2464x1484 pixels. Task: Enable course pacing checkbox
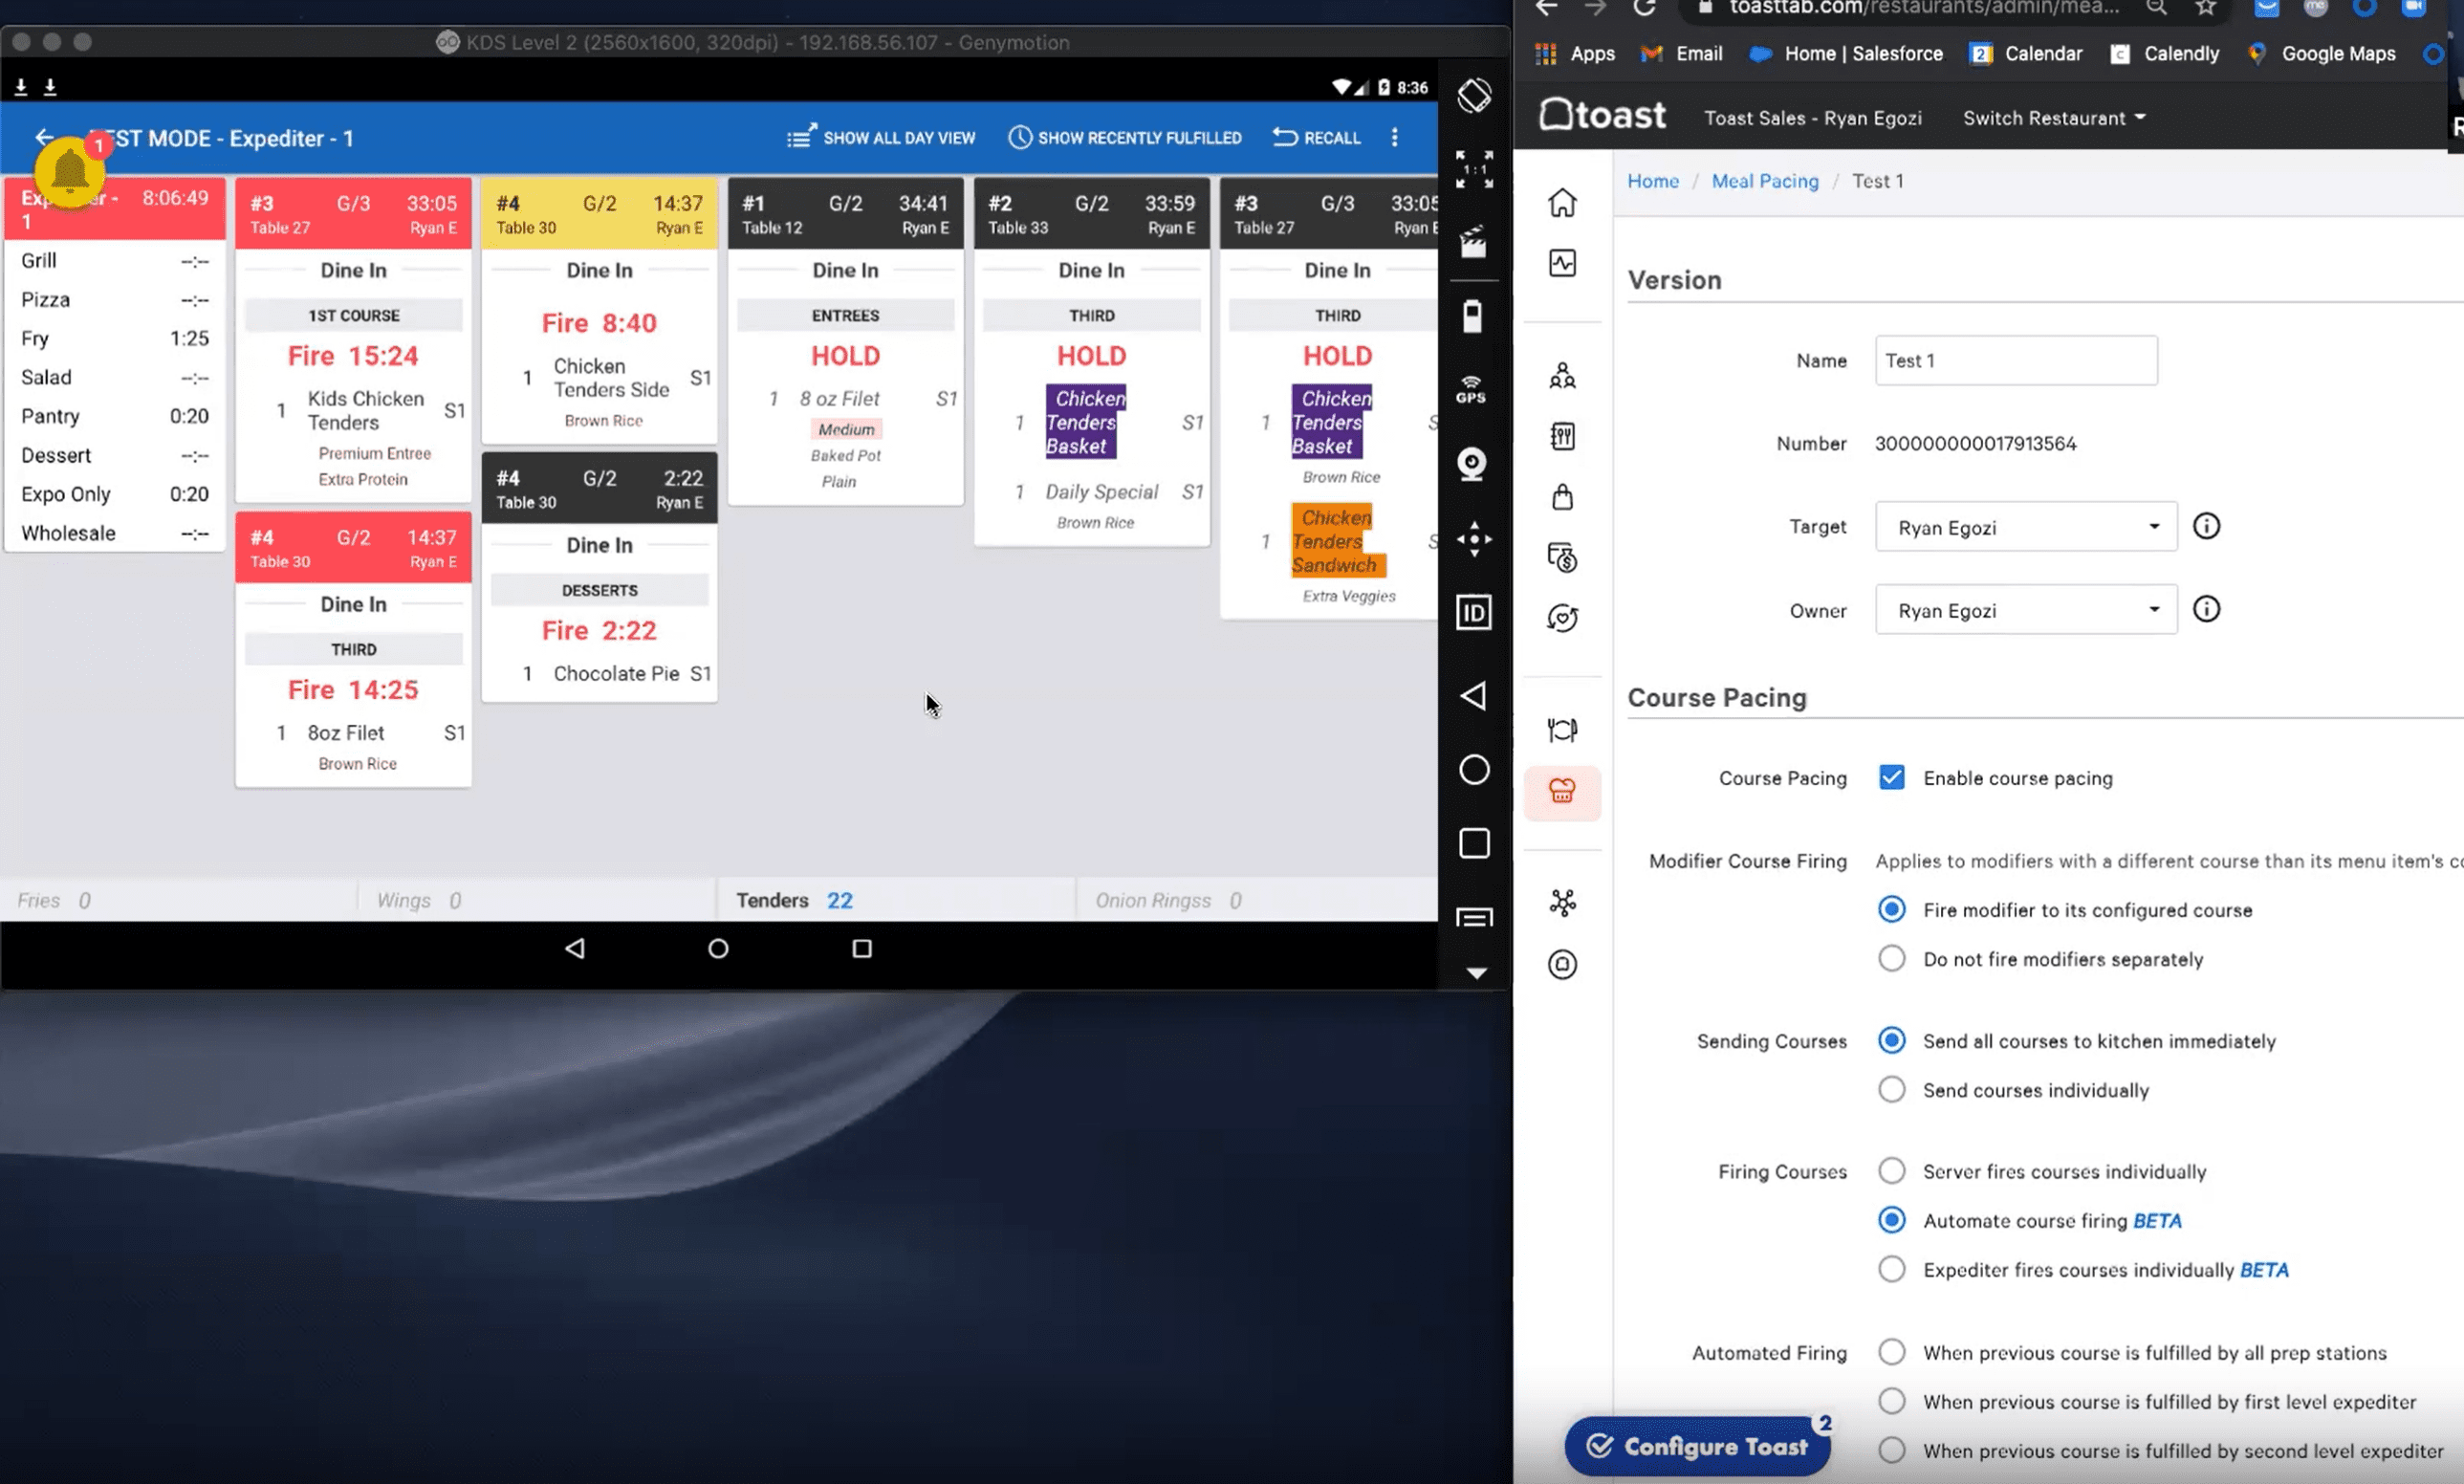click(x=1888, y=776)
